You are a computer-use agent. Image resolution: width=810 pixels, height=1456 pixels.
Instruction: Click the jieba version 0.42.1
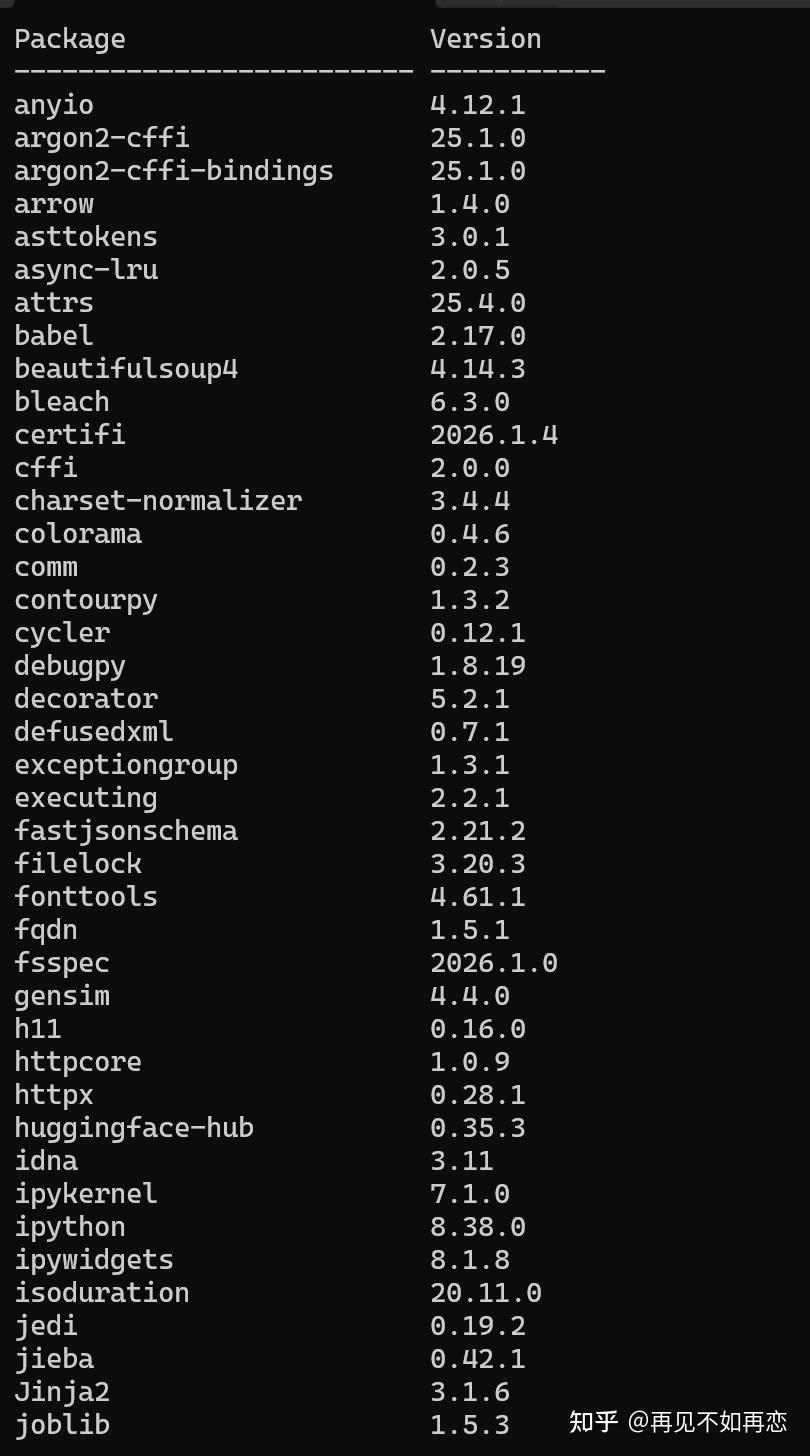478,1359
